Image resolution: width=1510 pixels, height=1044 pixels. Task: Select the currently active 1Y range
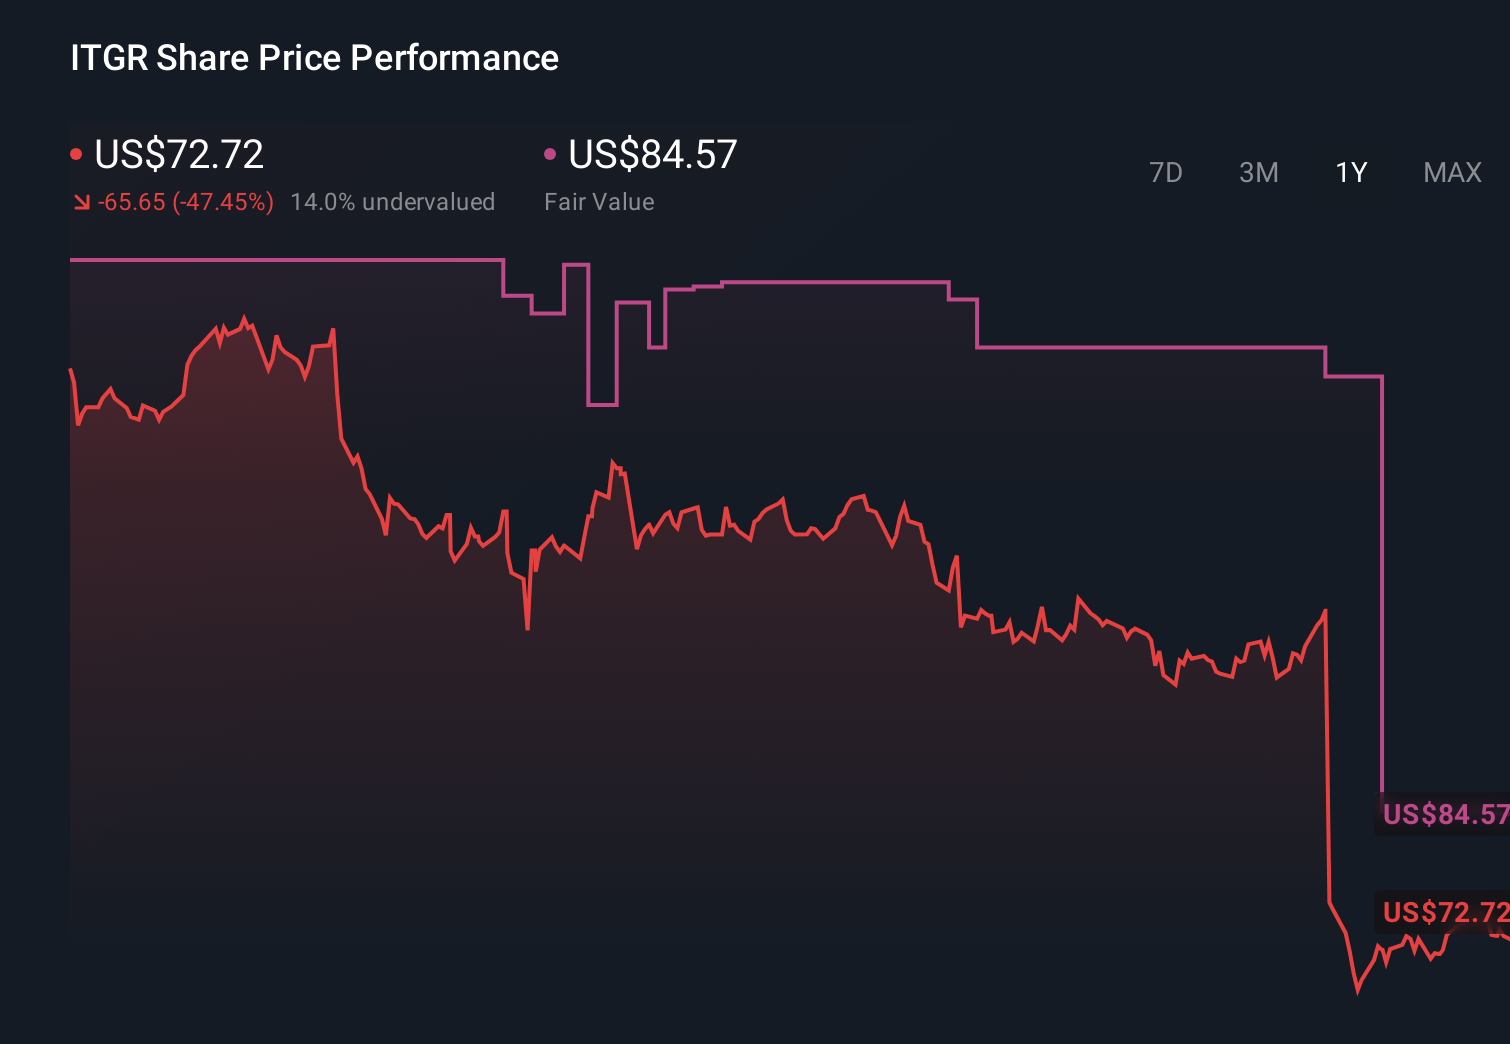tap(1350, 172)
